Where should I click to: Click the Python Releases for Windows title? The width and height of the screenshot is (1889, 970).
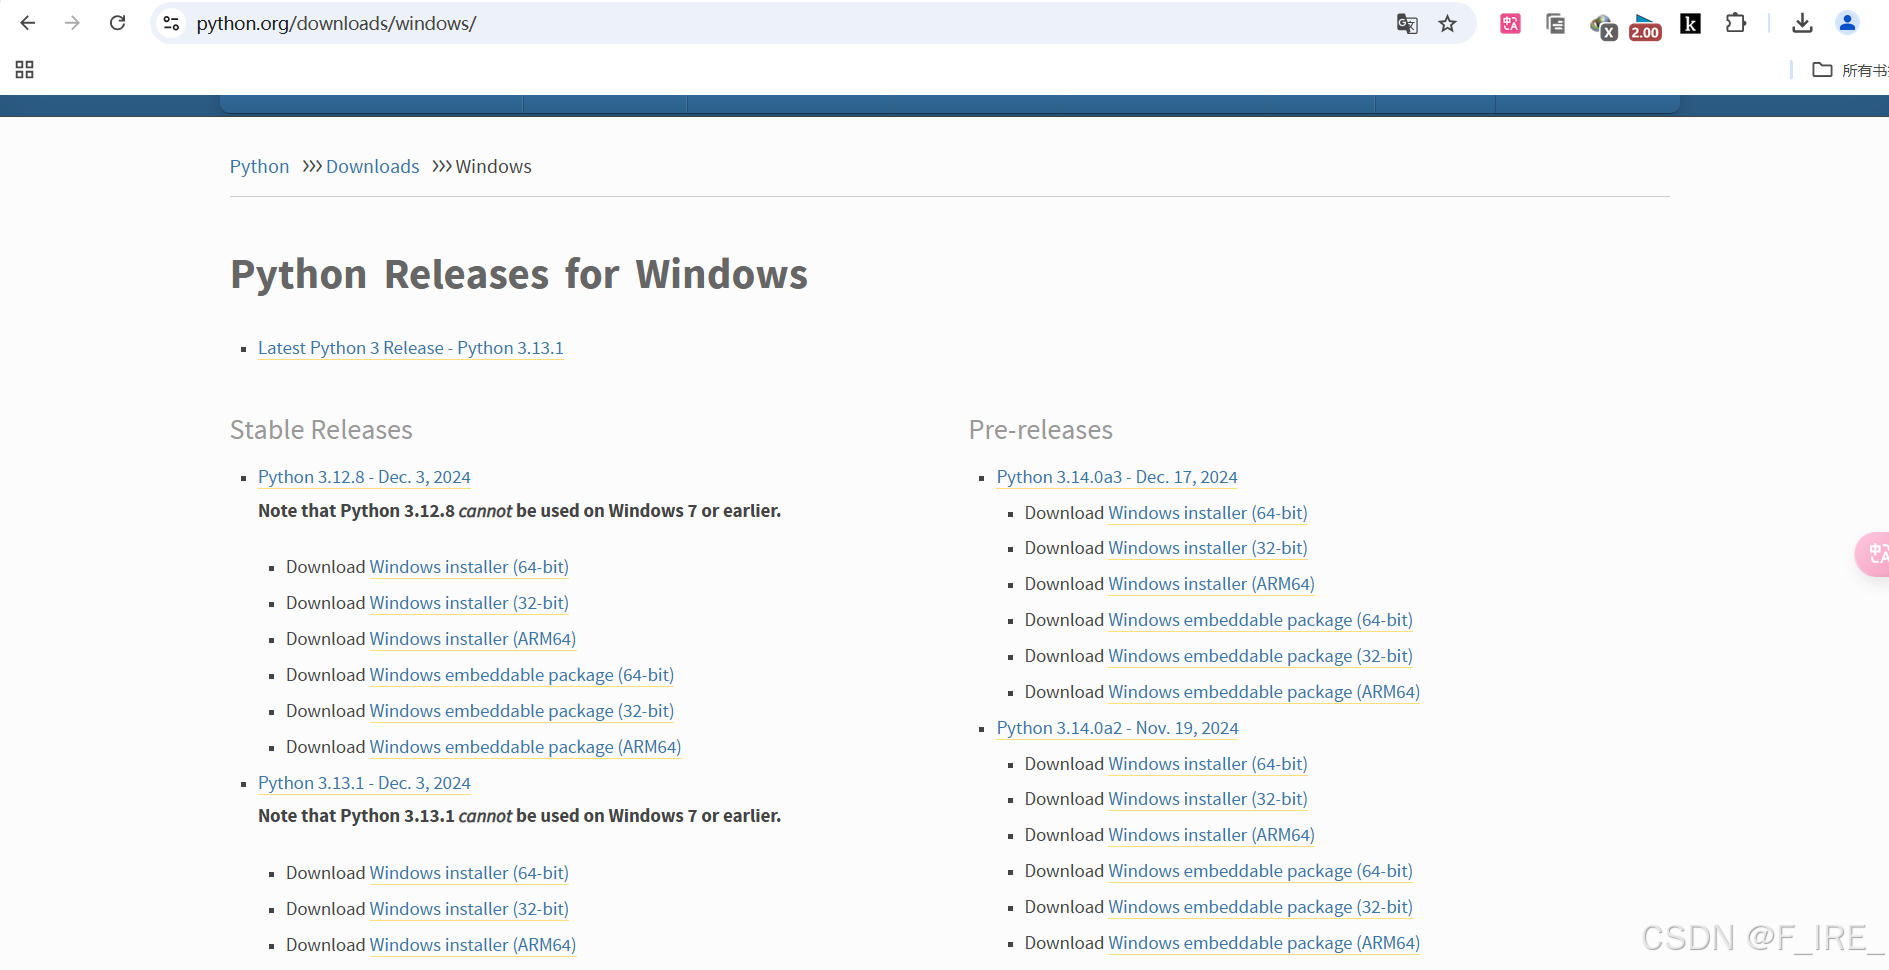click(519, 274)
